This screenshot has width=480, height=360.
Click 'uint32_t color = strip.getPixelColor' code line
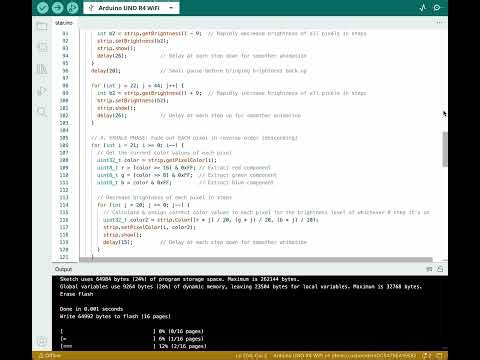pyautogui.click(x=157, y=160)
